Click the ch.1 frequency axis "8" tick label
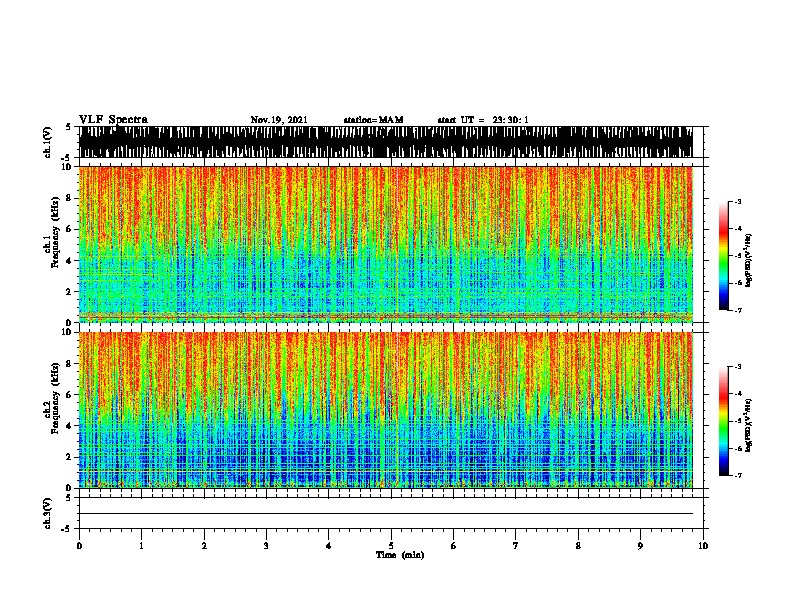Image resolution: width=792 pixels, height=612 pixels. [70, 198]
